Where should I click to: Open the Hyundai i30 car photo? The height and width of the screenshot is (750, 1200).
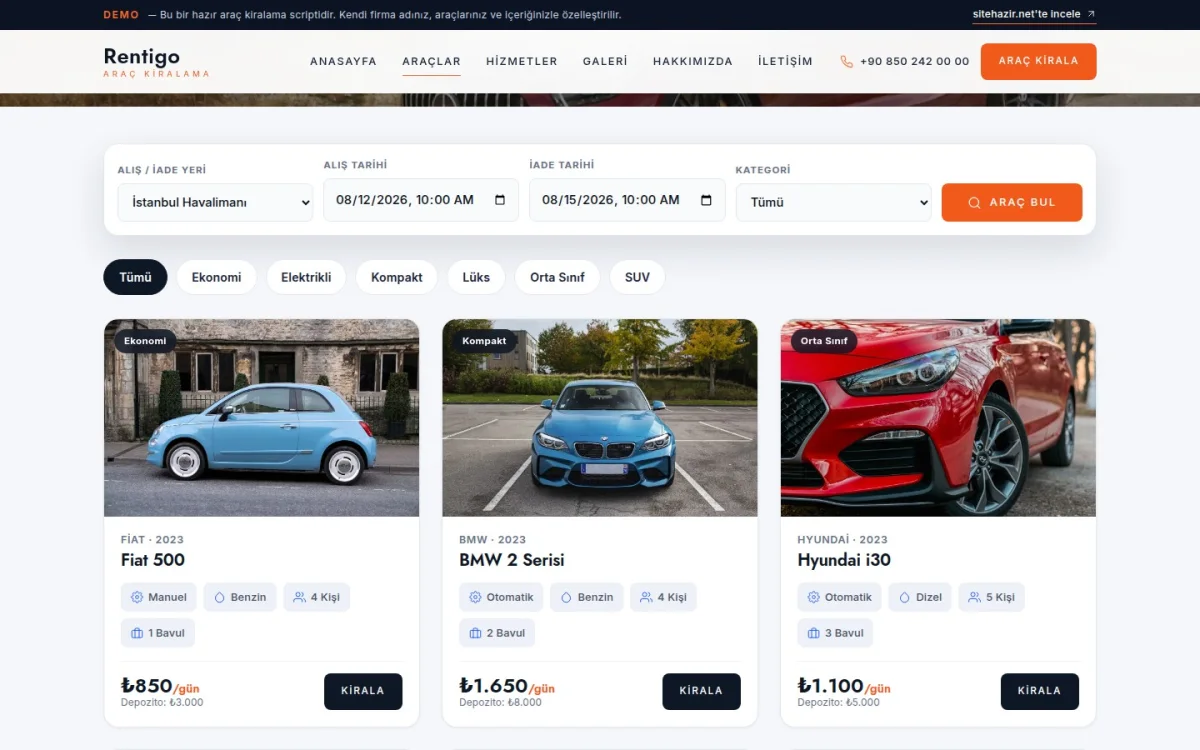pos(938,418)
